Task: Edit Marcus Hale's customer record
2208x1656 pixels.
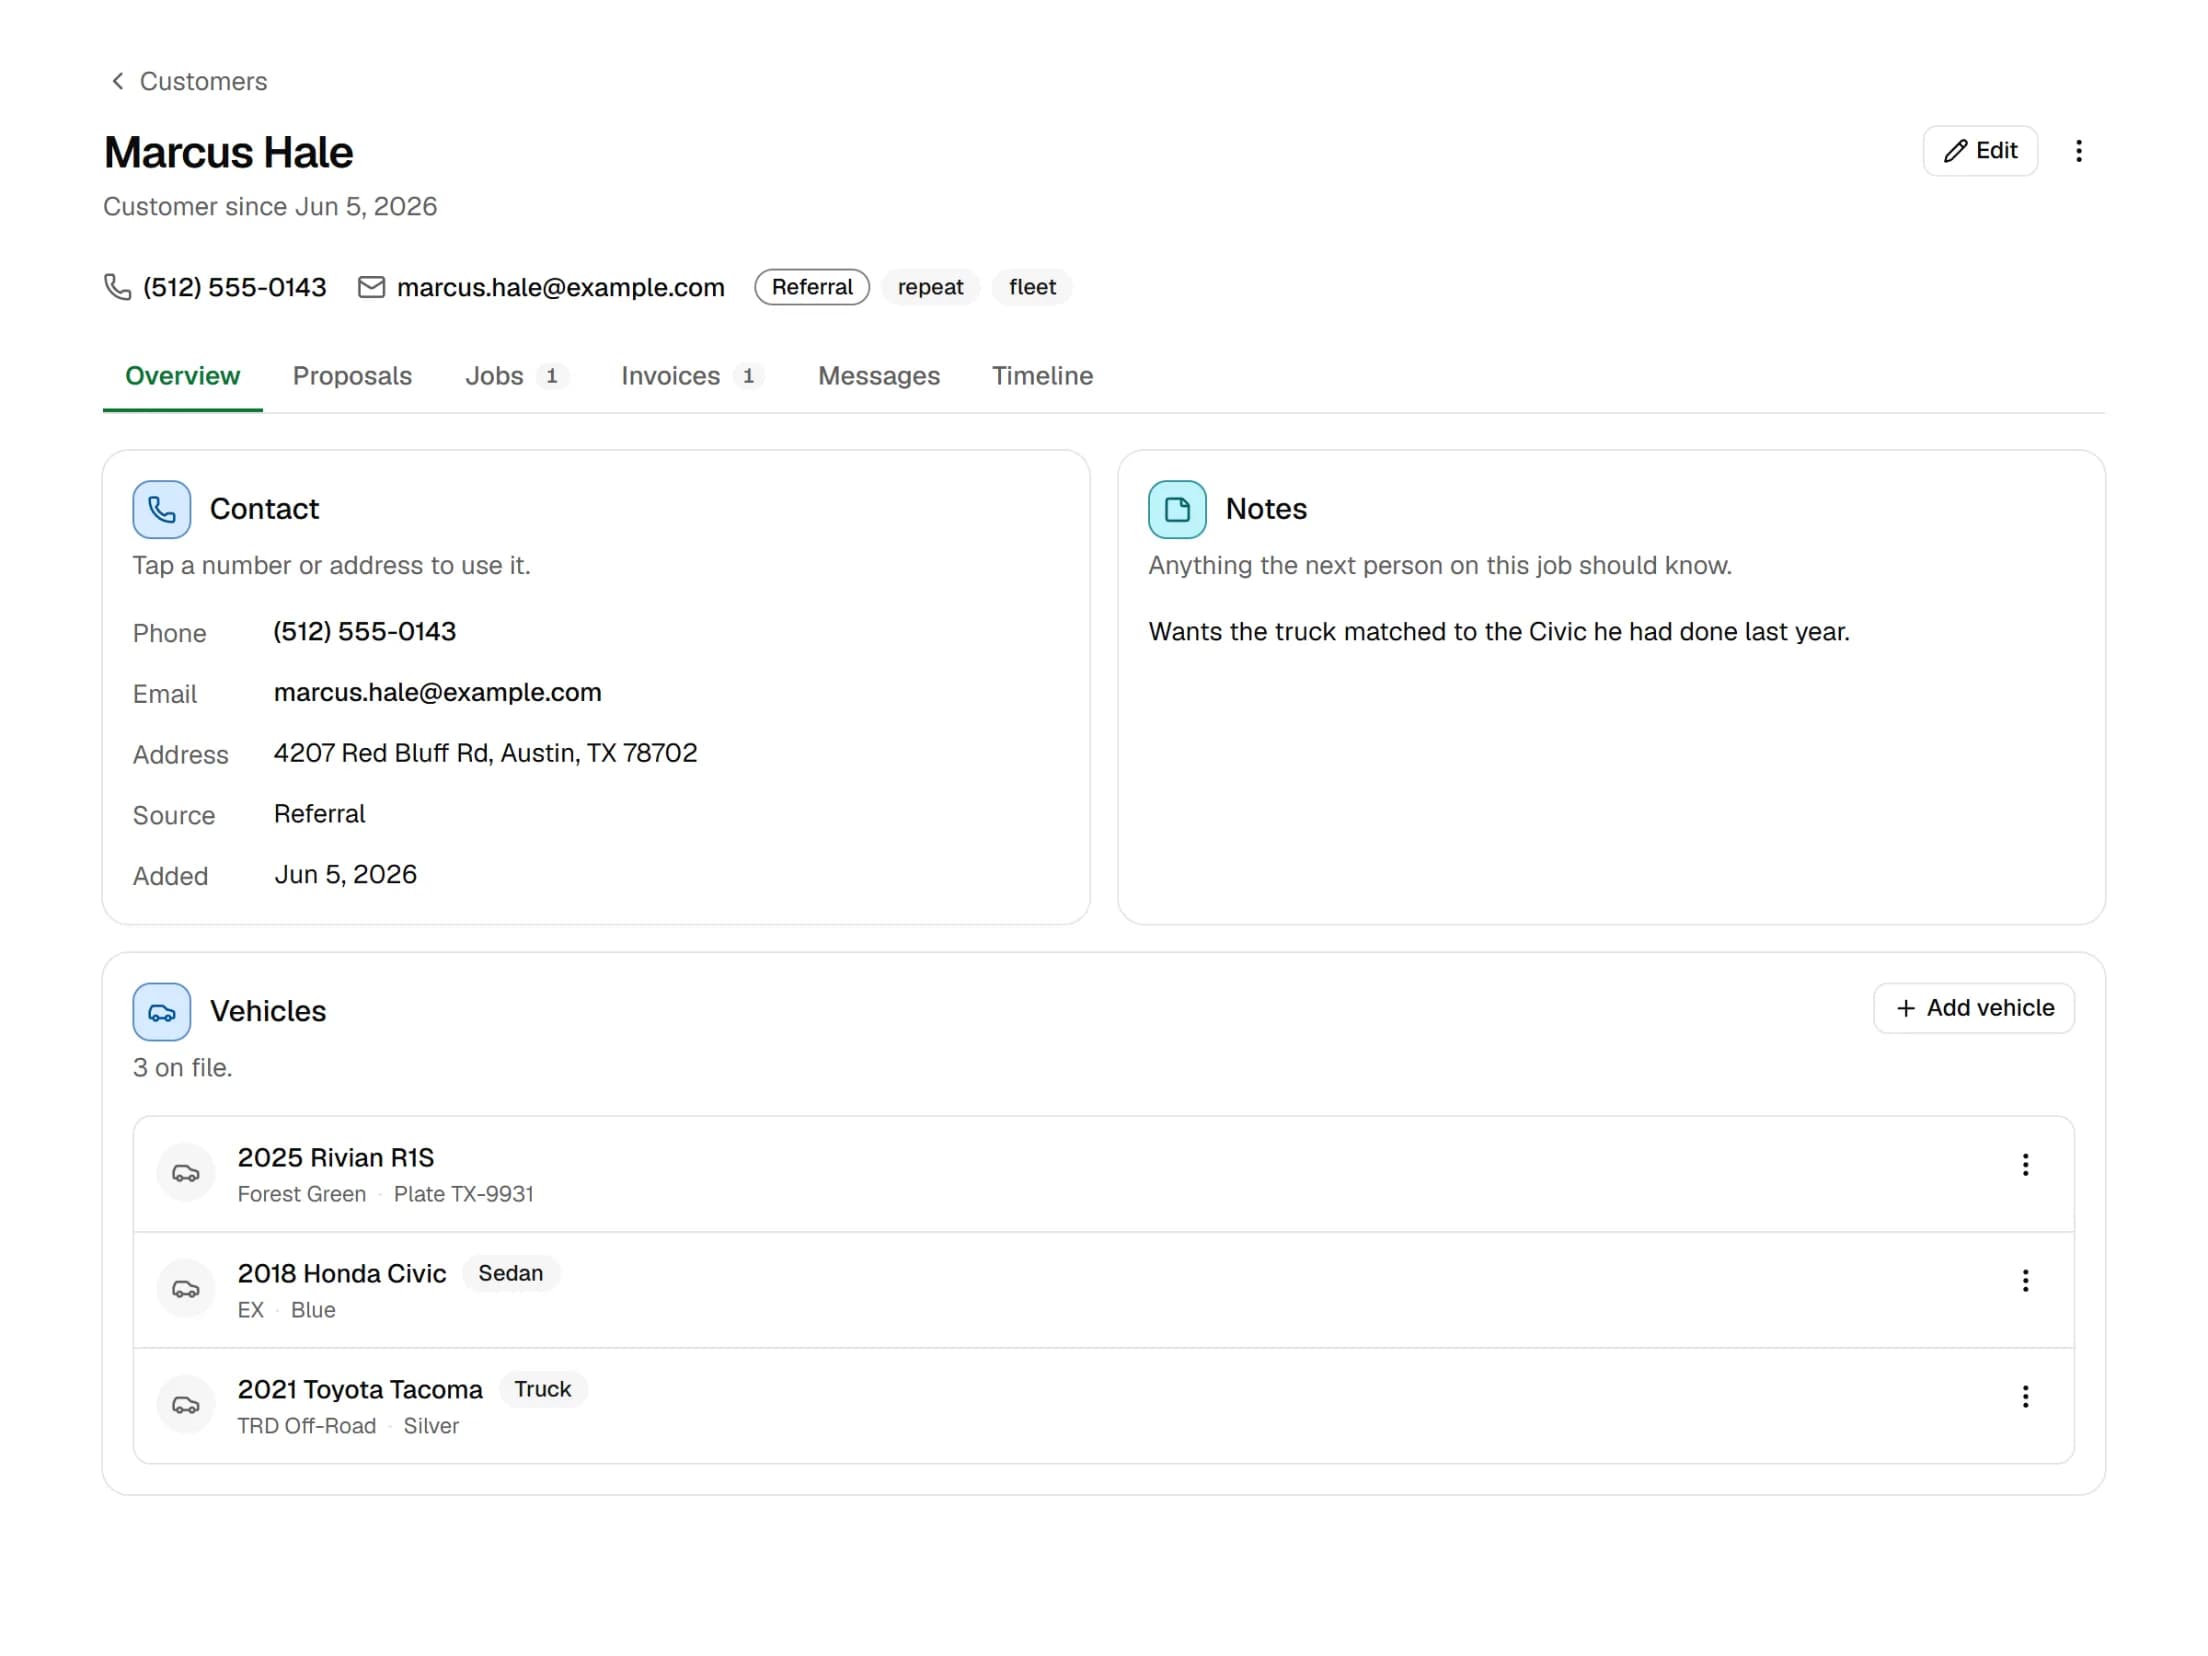Action: click(1979, 151)
